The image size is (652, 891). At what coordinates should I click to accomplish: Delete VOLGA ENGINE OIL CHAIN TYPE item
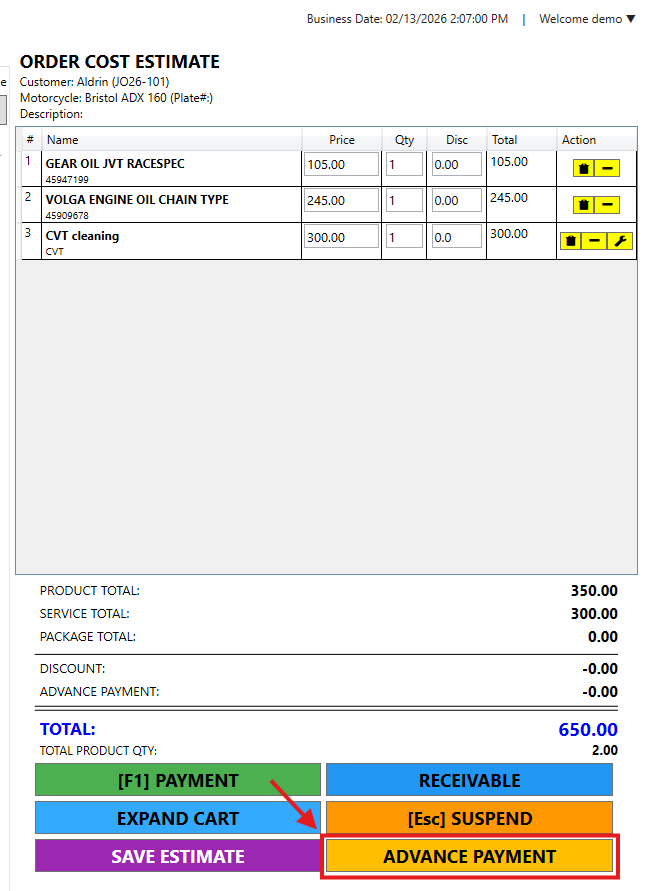pos(584,205)
